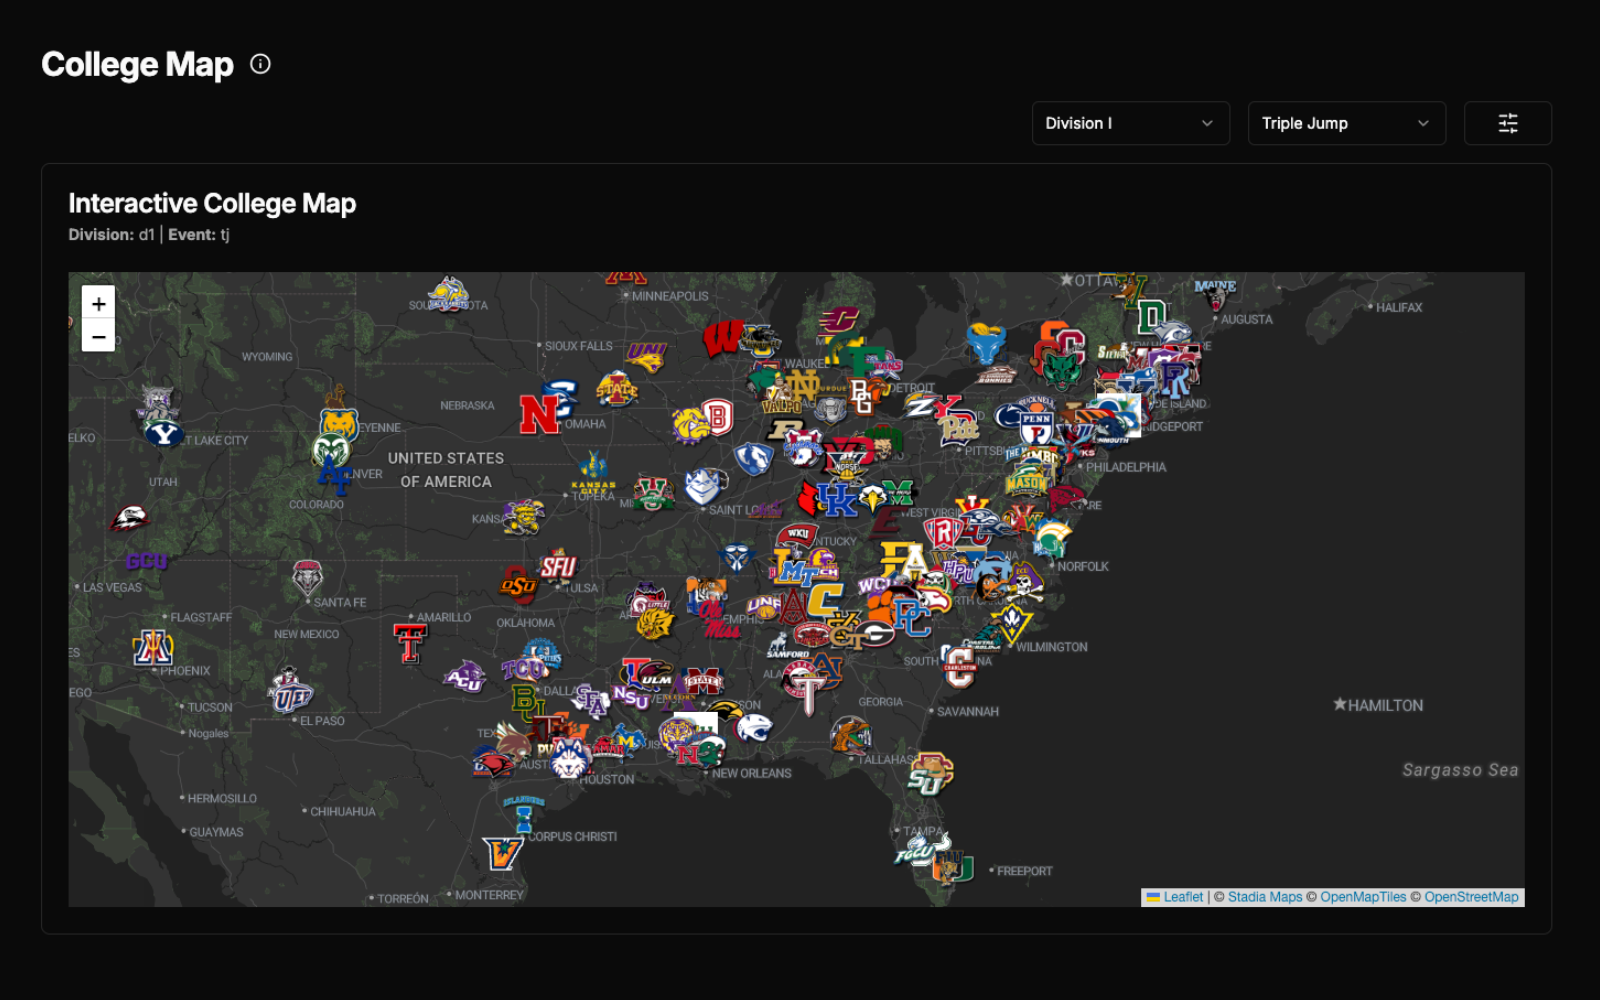Select the South Dakota State jackrabbit marker

pyautogui.click(x=448, y=295)
